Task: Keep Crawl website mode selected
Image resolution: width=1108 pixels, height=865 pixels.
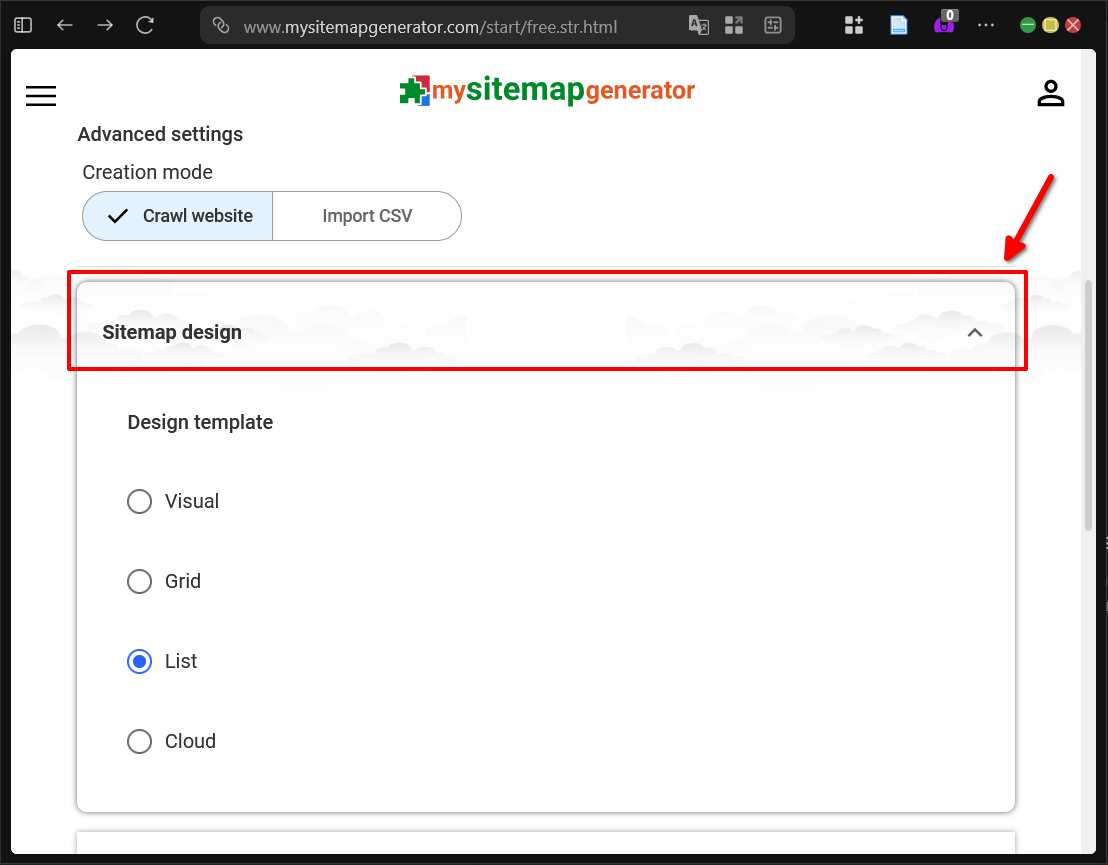Action: (x=176, y=216)
